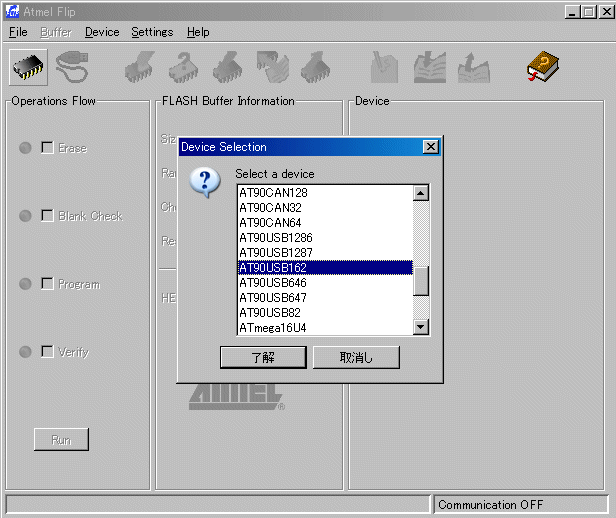The image size is (616, 518).
Task: Confirm with the 了解 button
Action: pyautogui.click(x=263, y=357)
